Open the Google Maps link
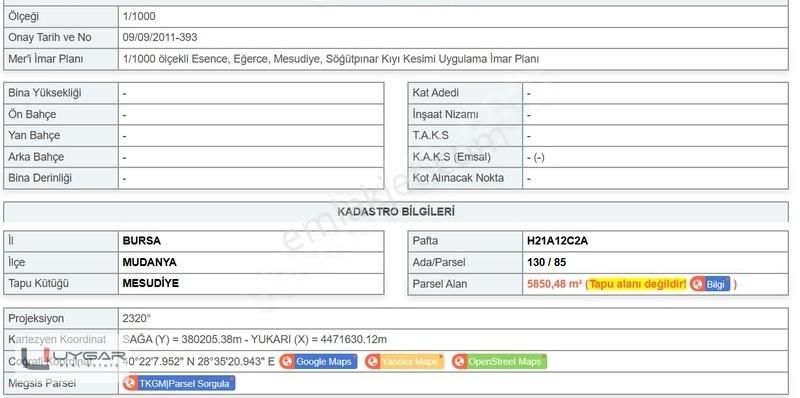 [318, 362]
